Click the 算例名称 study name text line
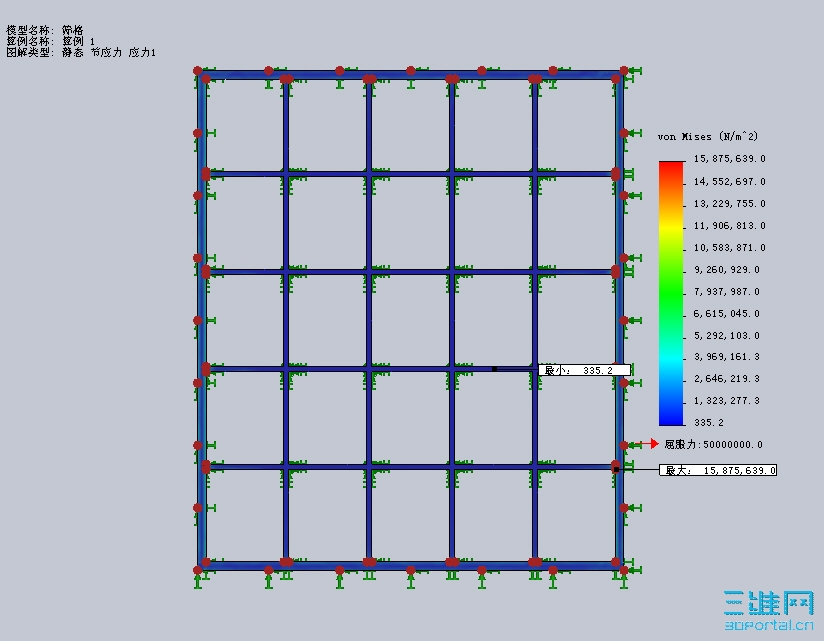824x641 pixels. click(x=50, y=41)
